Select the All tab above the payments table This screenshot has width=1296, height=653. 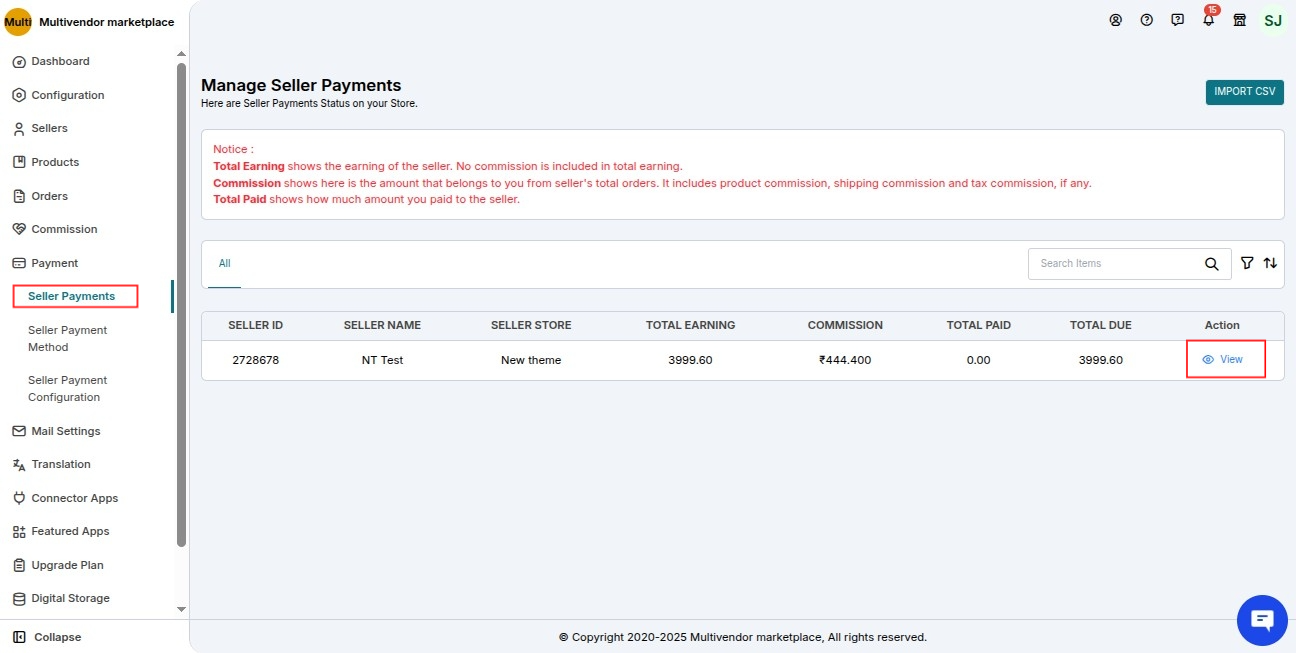click(224, 264)
